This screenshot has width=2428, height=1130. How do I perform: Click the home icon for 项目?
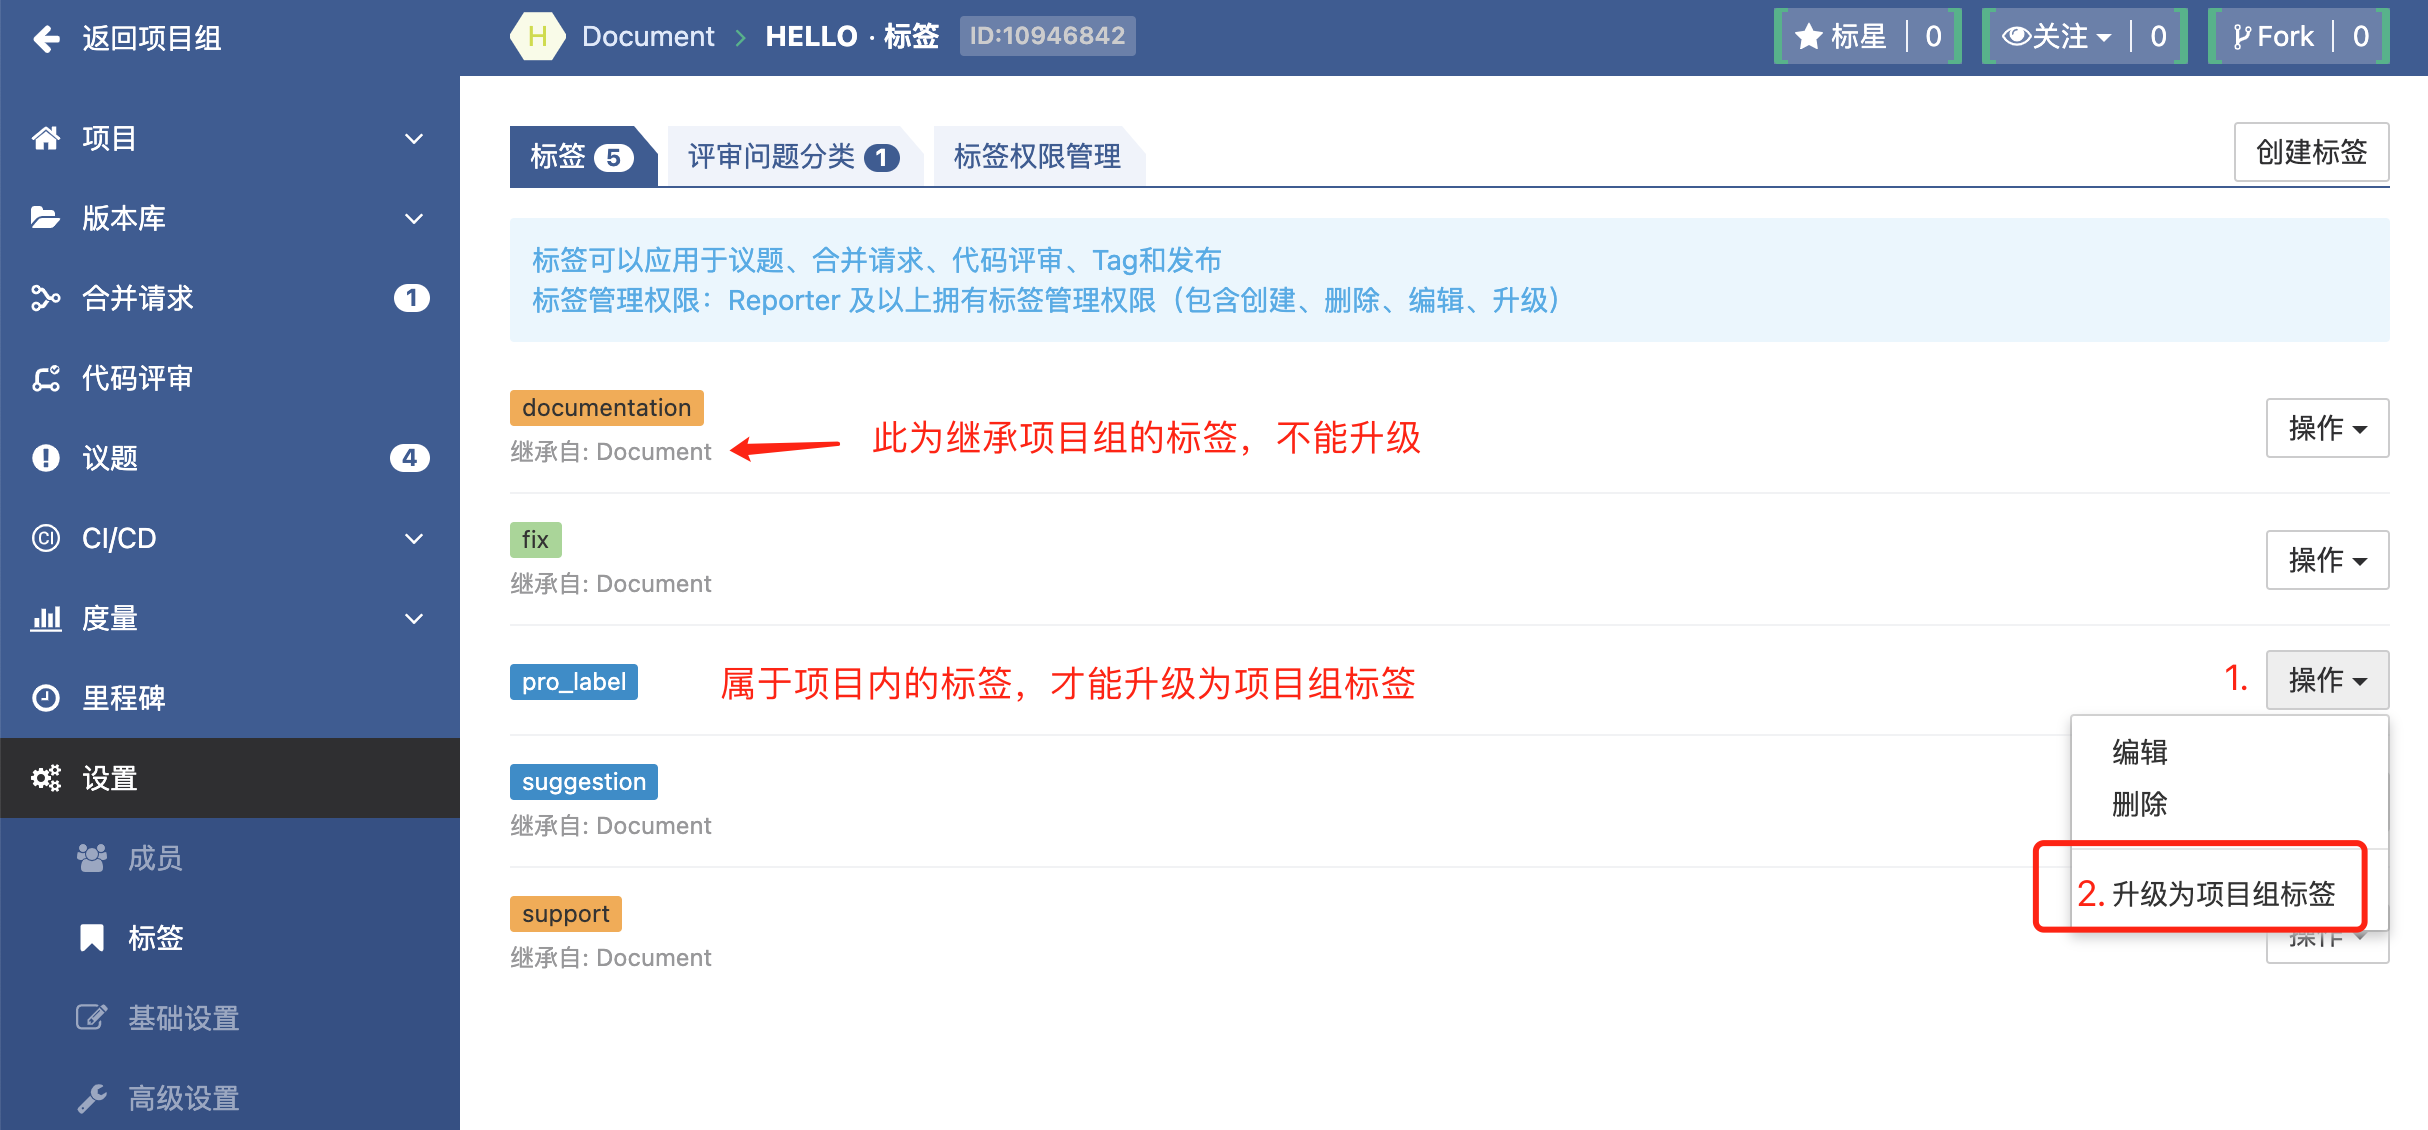[46, 138]
